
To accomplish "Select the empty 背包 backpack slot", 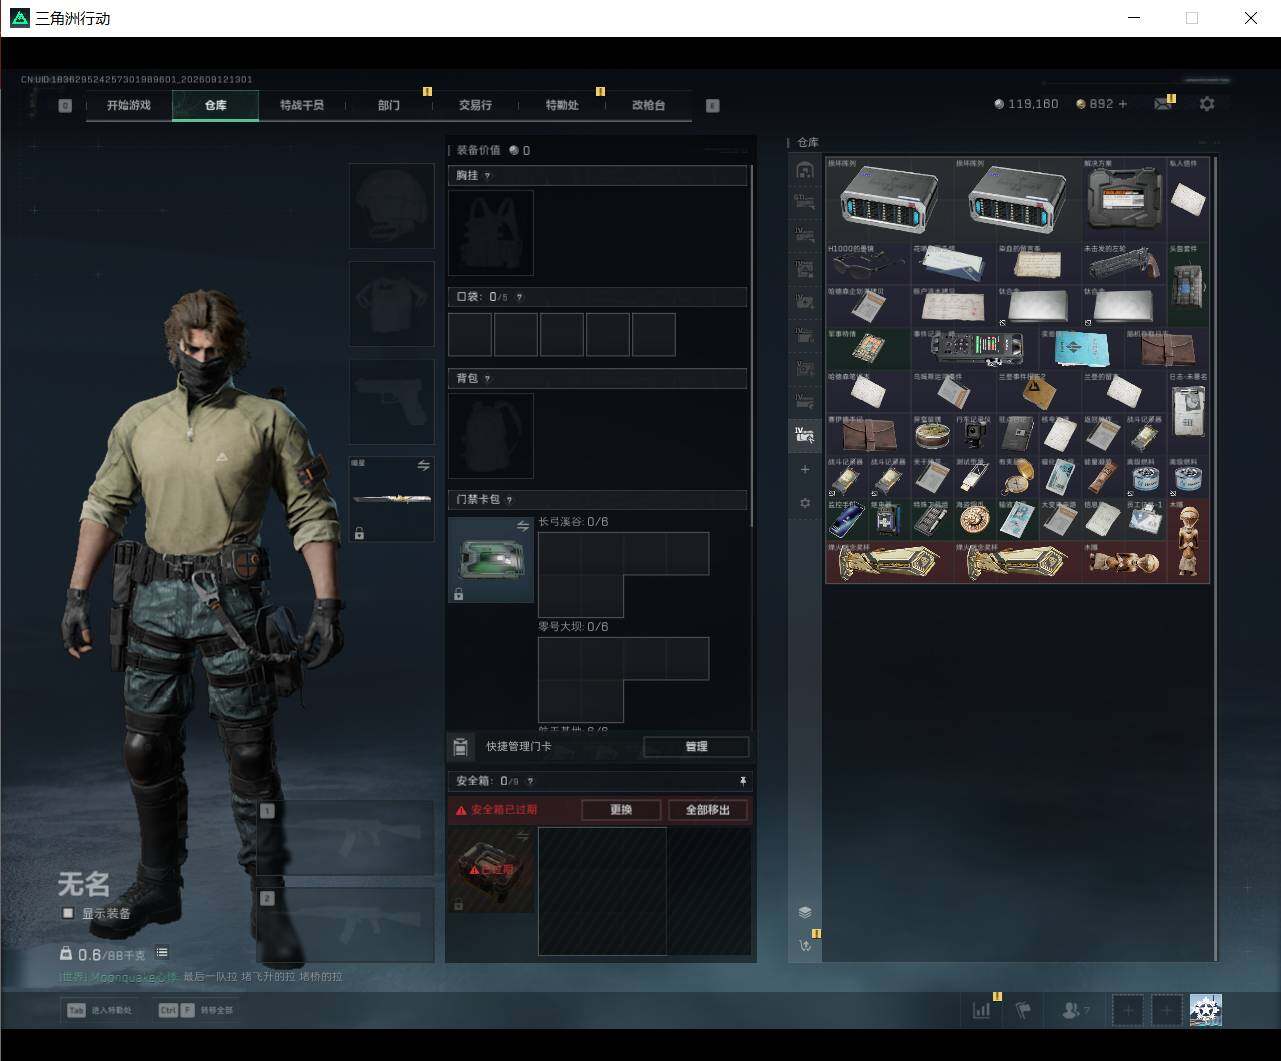I will coord(491,435).
